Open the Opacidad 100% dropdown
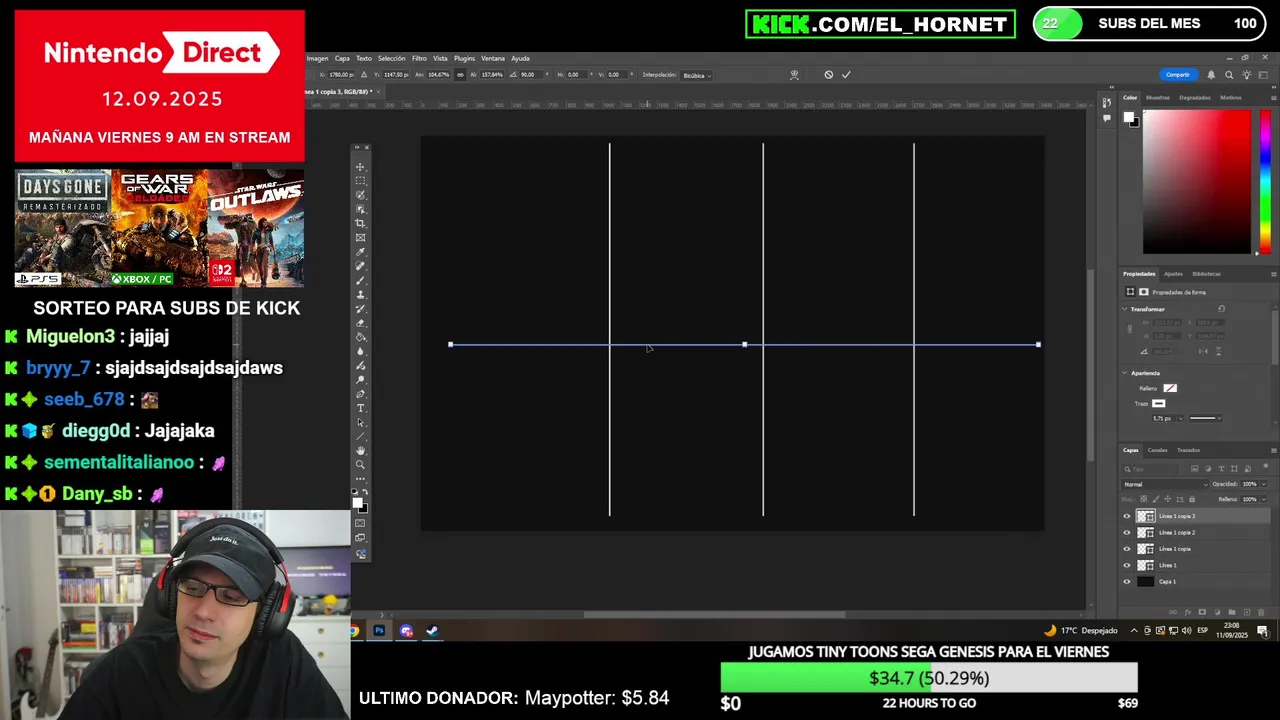The image size is (1280, 720). pos(1263,484)
